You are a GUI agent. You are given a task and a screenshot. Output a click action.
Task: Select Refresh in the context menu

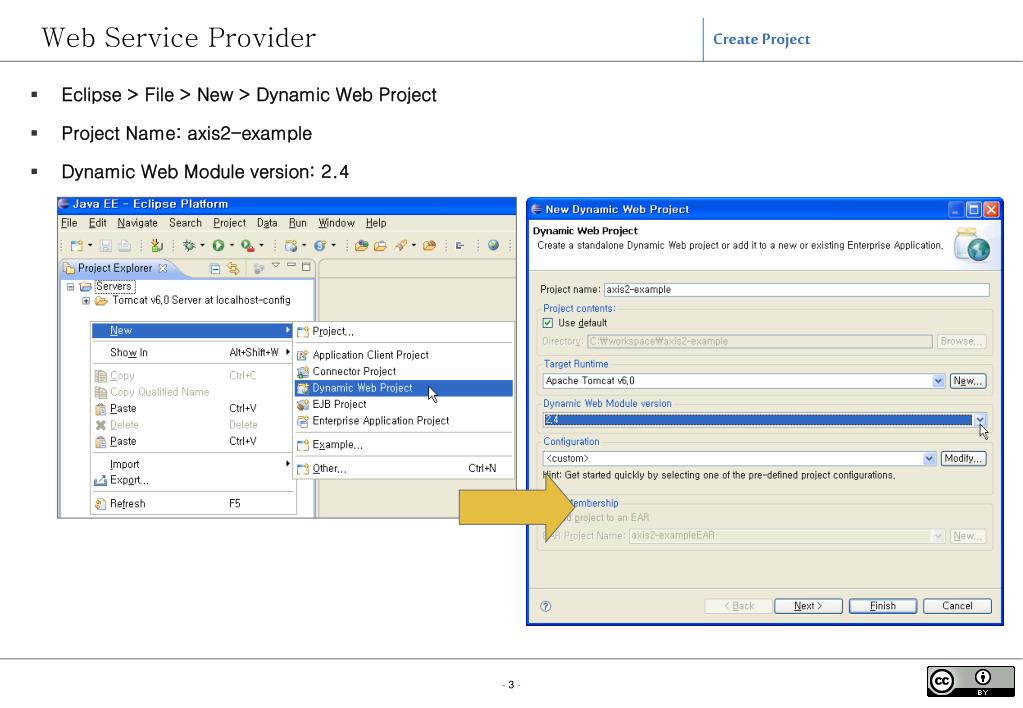coord(191,504)
